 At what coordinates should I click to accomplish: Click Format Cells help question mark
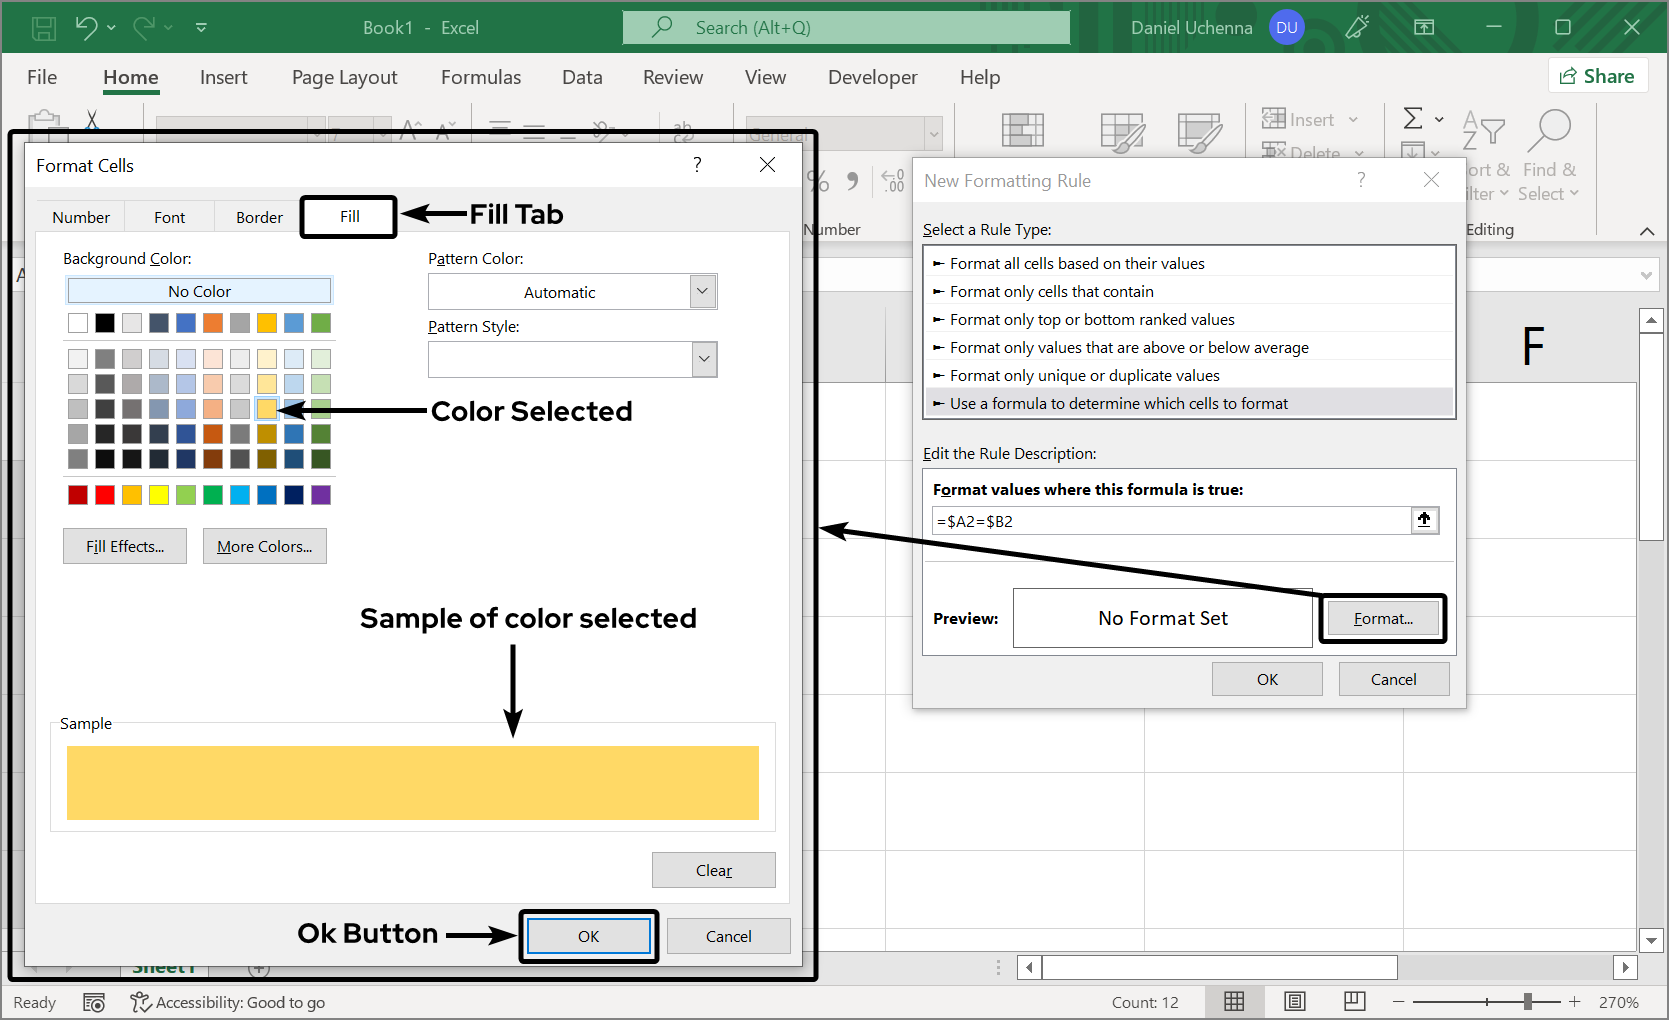coord(697,165)
